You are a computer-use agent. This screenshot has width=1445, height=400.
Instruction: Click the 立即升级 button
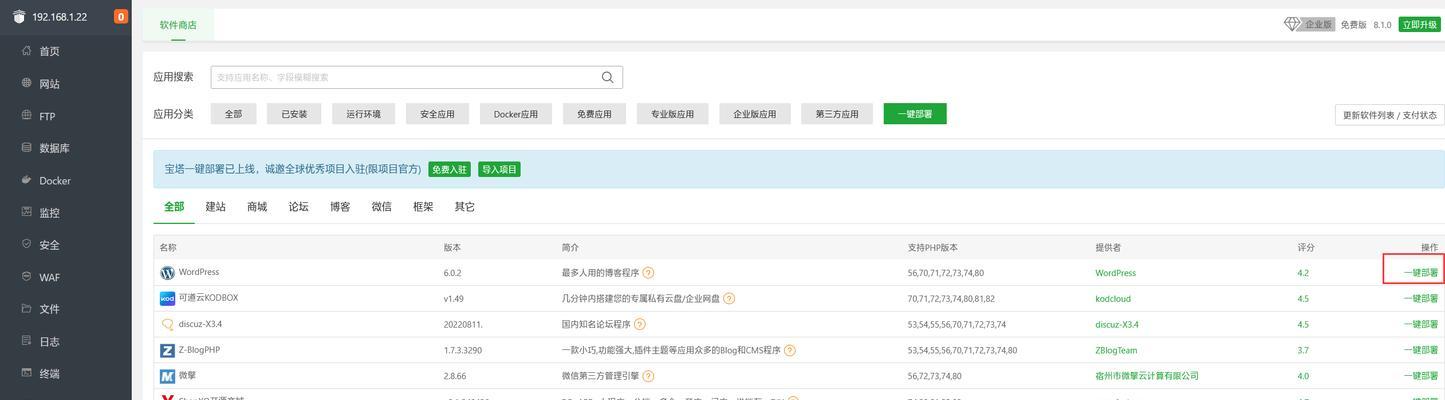tap(1419, 25)
